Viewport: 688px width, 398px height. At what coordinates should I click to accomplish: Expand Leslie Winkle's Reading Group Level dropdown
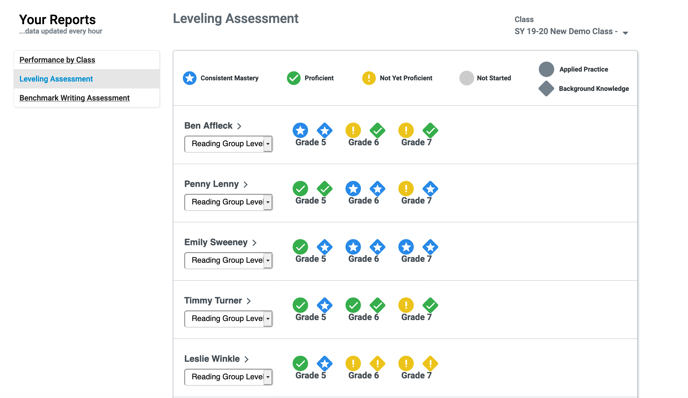[228, 377]
